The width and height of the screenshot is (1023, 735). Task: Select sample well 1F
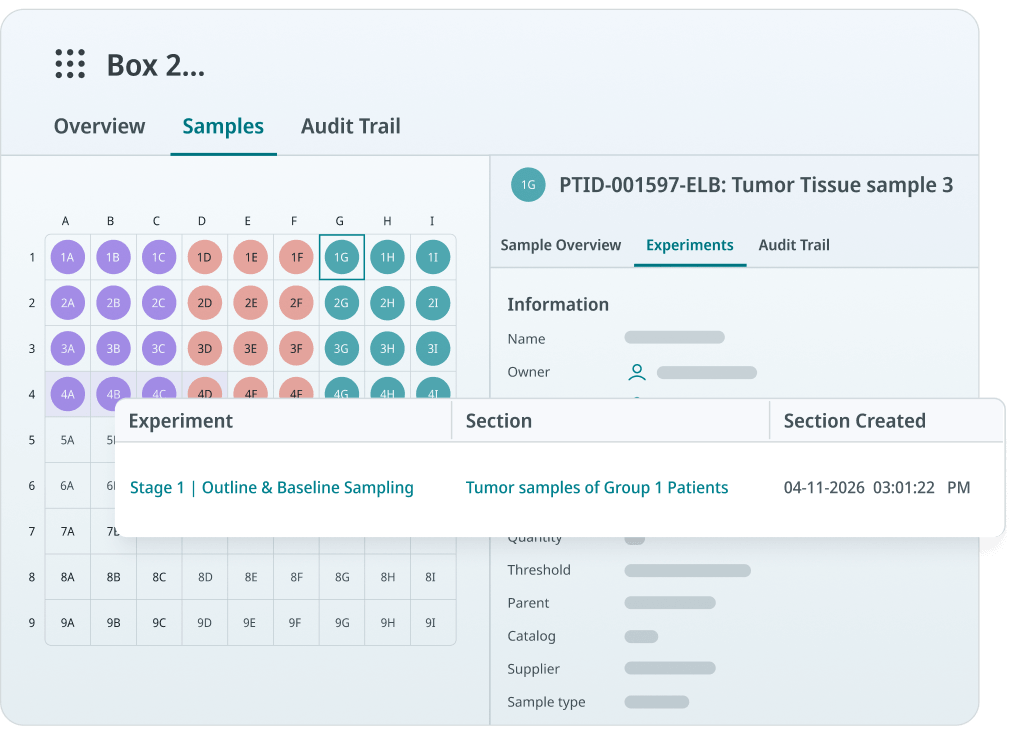click(296, 257)
